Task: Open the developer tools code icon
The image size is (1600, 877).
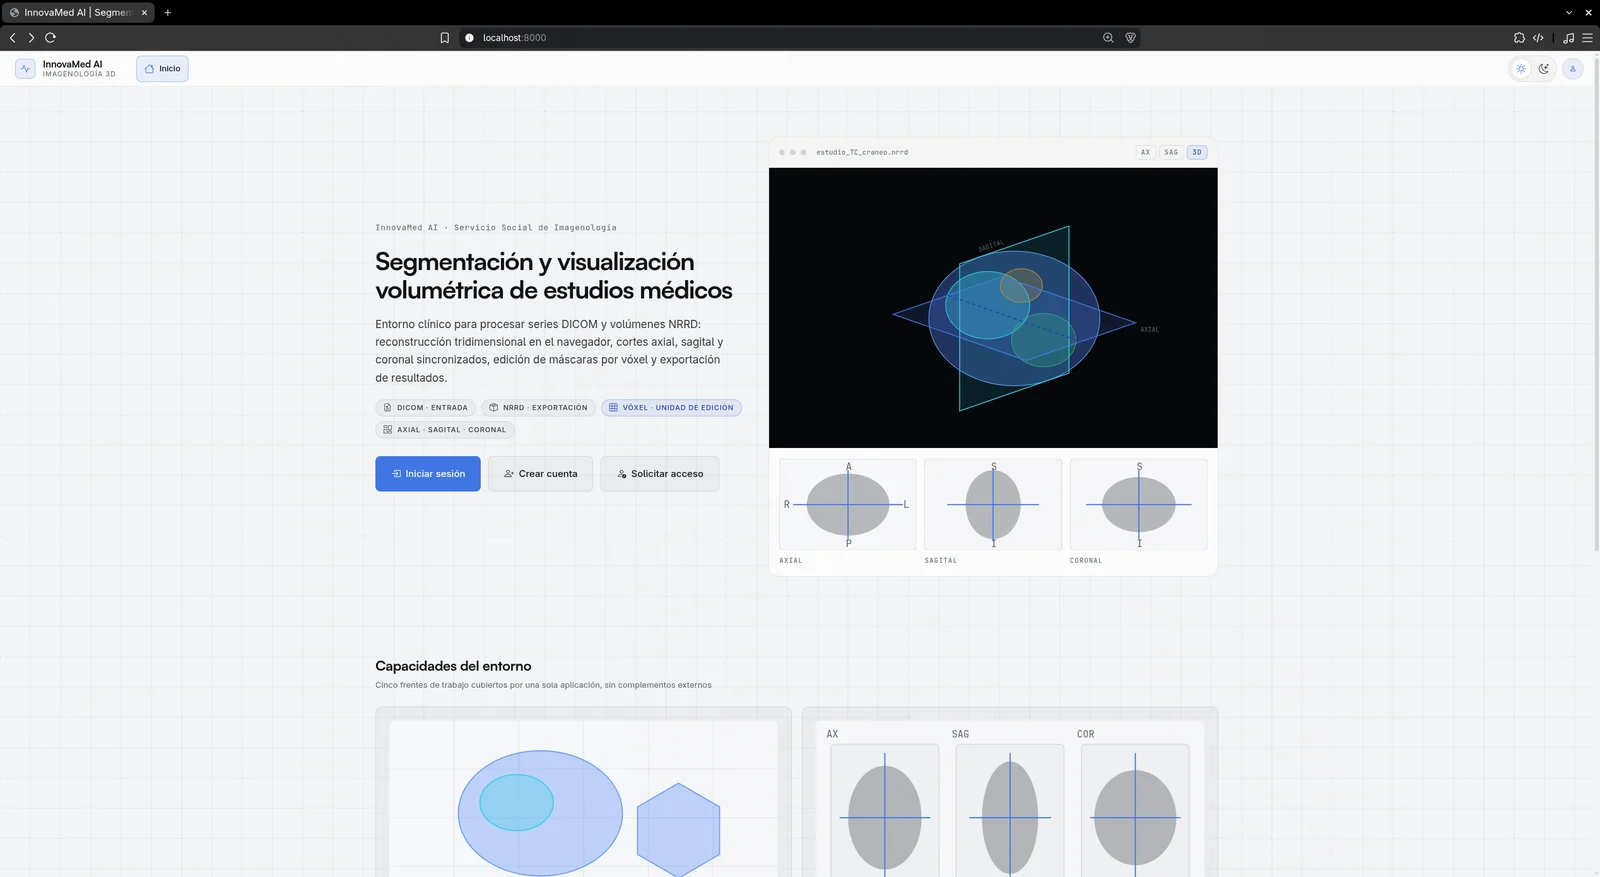Action: tap(1538, 38)
